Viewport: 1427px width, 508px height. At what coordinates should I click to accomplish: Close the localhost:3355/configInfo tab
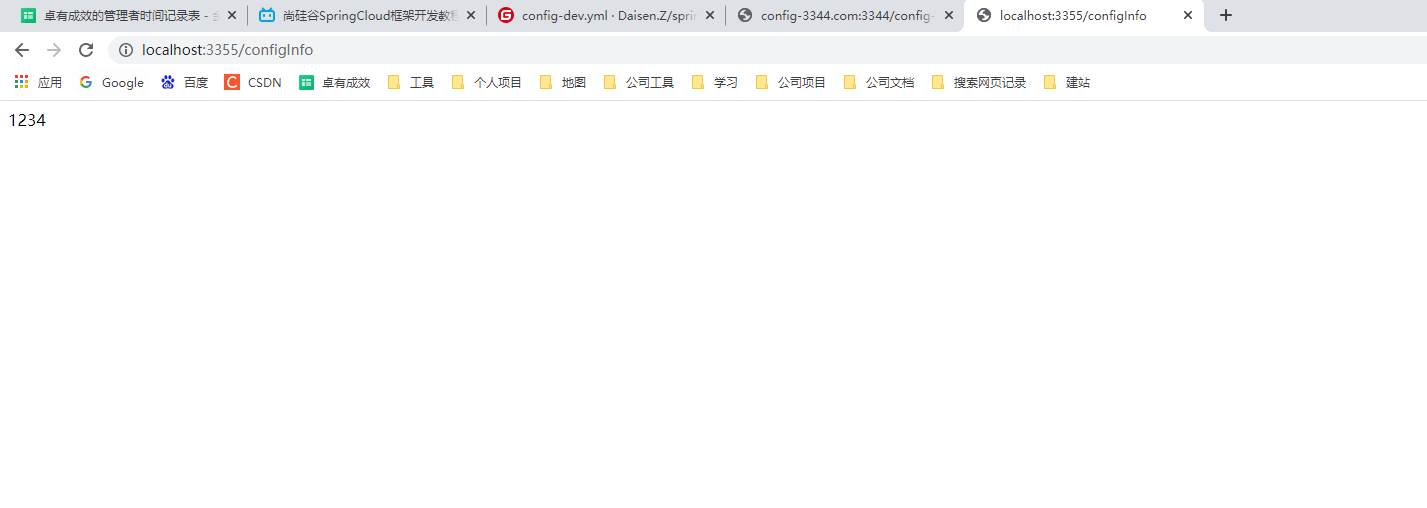tap(1188, 15)
